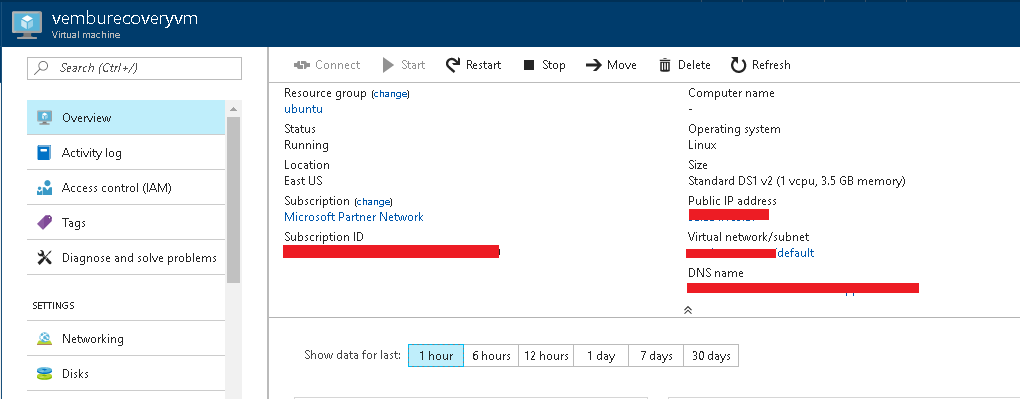Show data for last 12 hours
1020x399 pixels.
[x=546, y=356]
